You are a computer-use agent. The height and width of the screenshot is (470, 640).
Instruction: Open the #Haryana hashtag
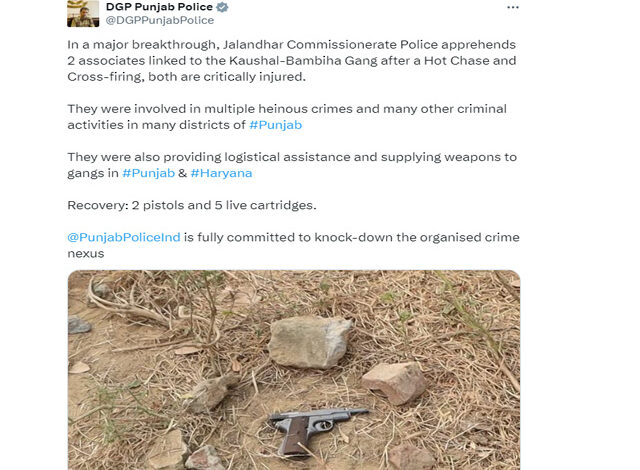coord(221,173)
